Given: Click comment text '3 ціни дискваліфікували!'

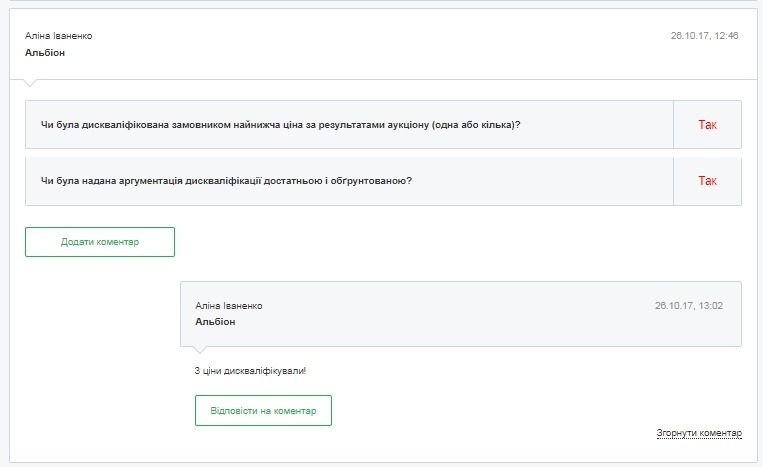Looking at the screenshot, I should click(250, 371).
